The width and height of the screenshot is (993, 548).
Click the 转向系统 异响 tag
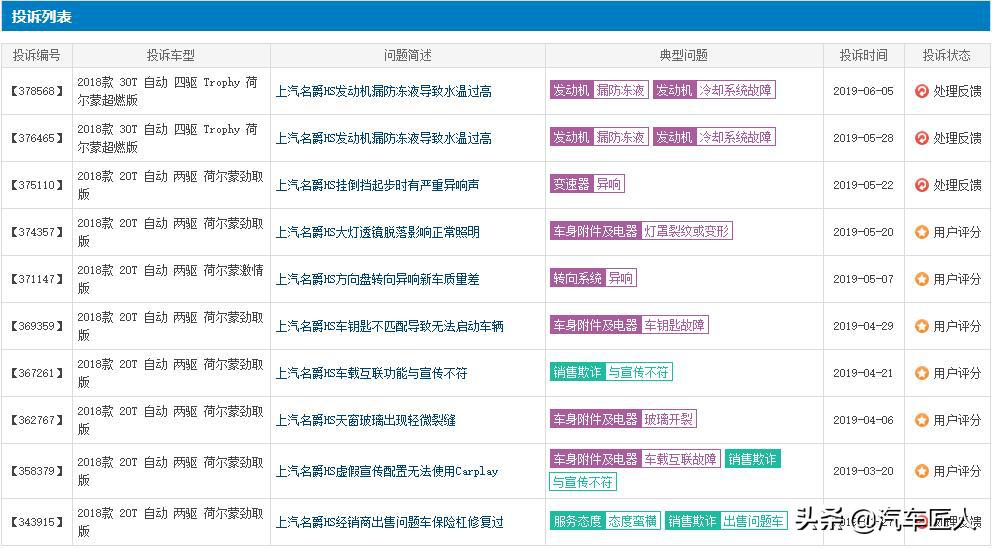tap(593, 278)
